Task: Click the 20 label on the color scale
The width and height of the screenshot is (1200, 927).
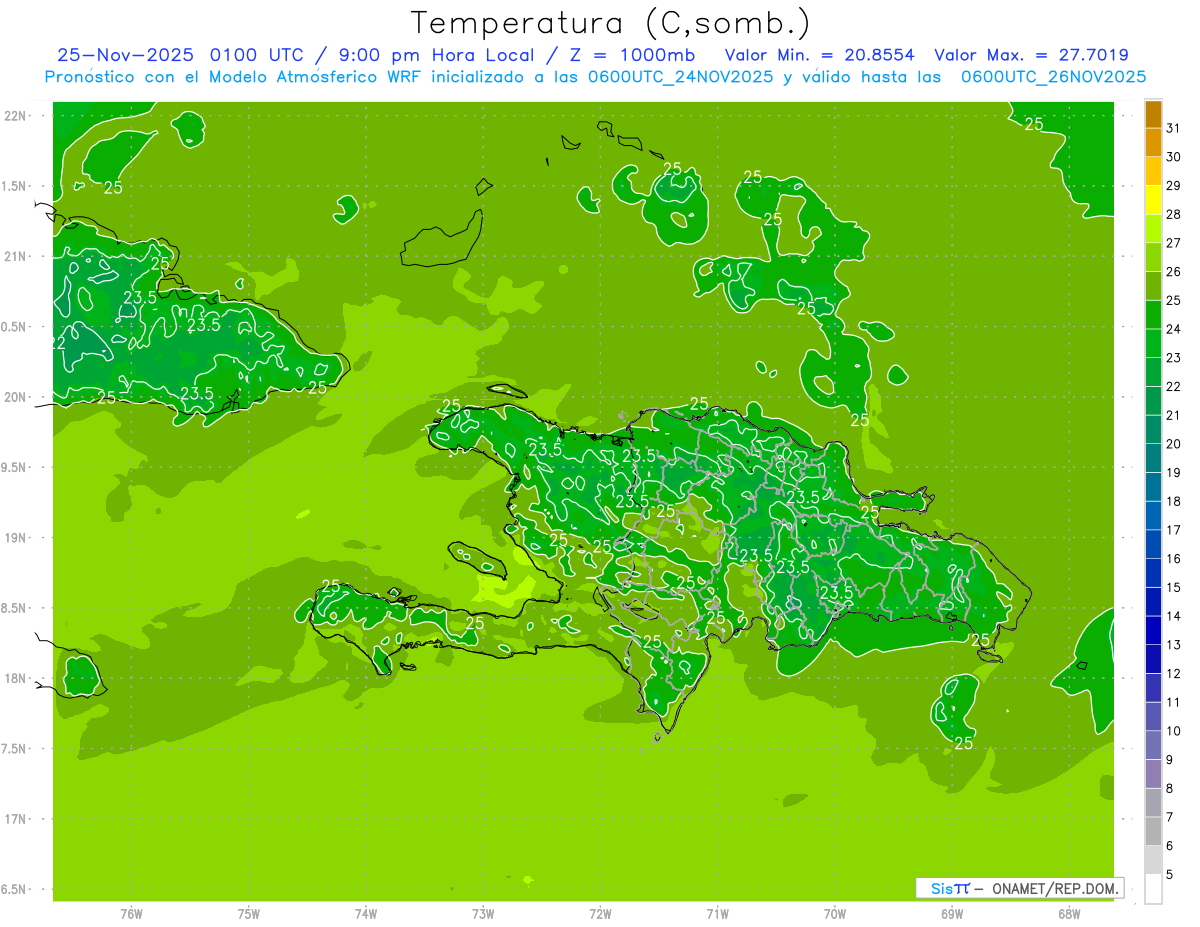Action: pos(1173,444)
